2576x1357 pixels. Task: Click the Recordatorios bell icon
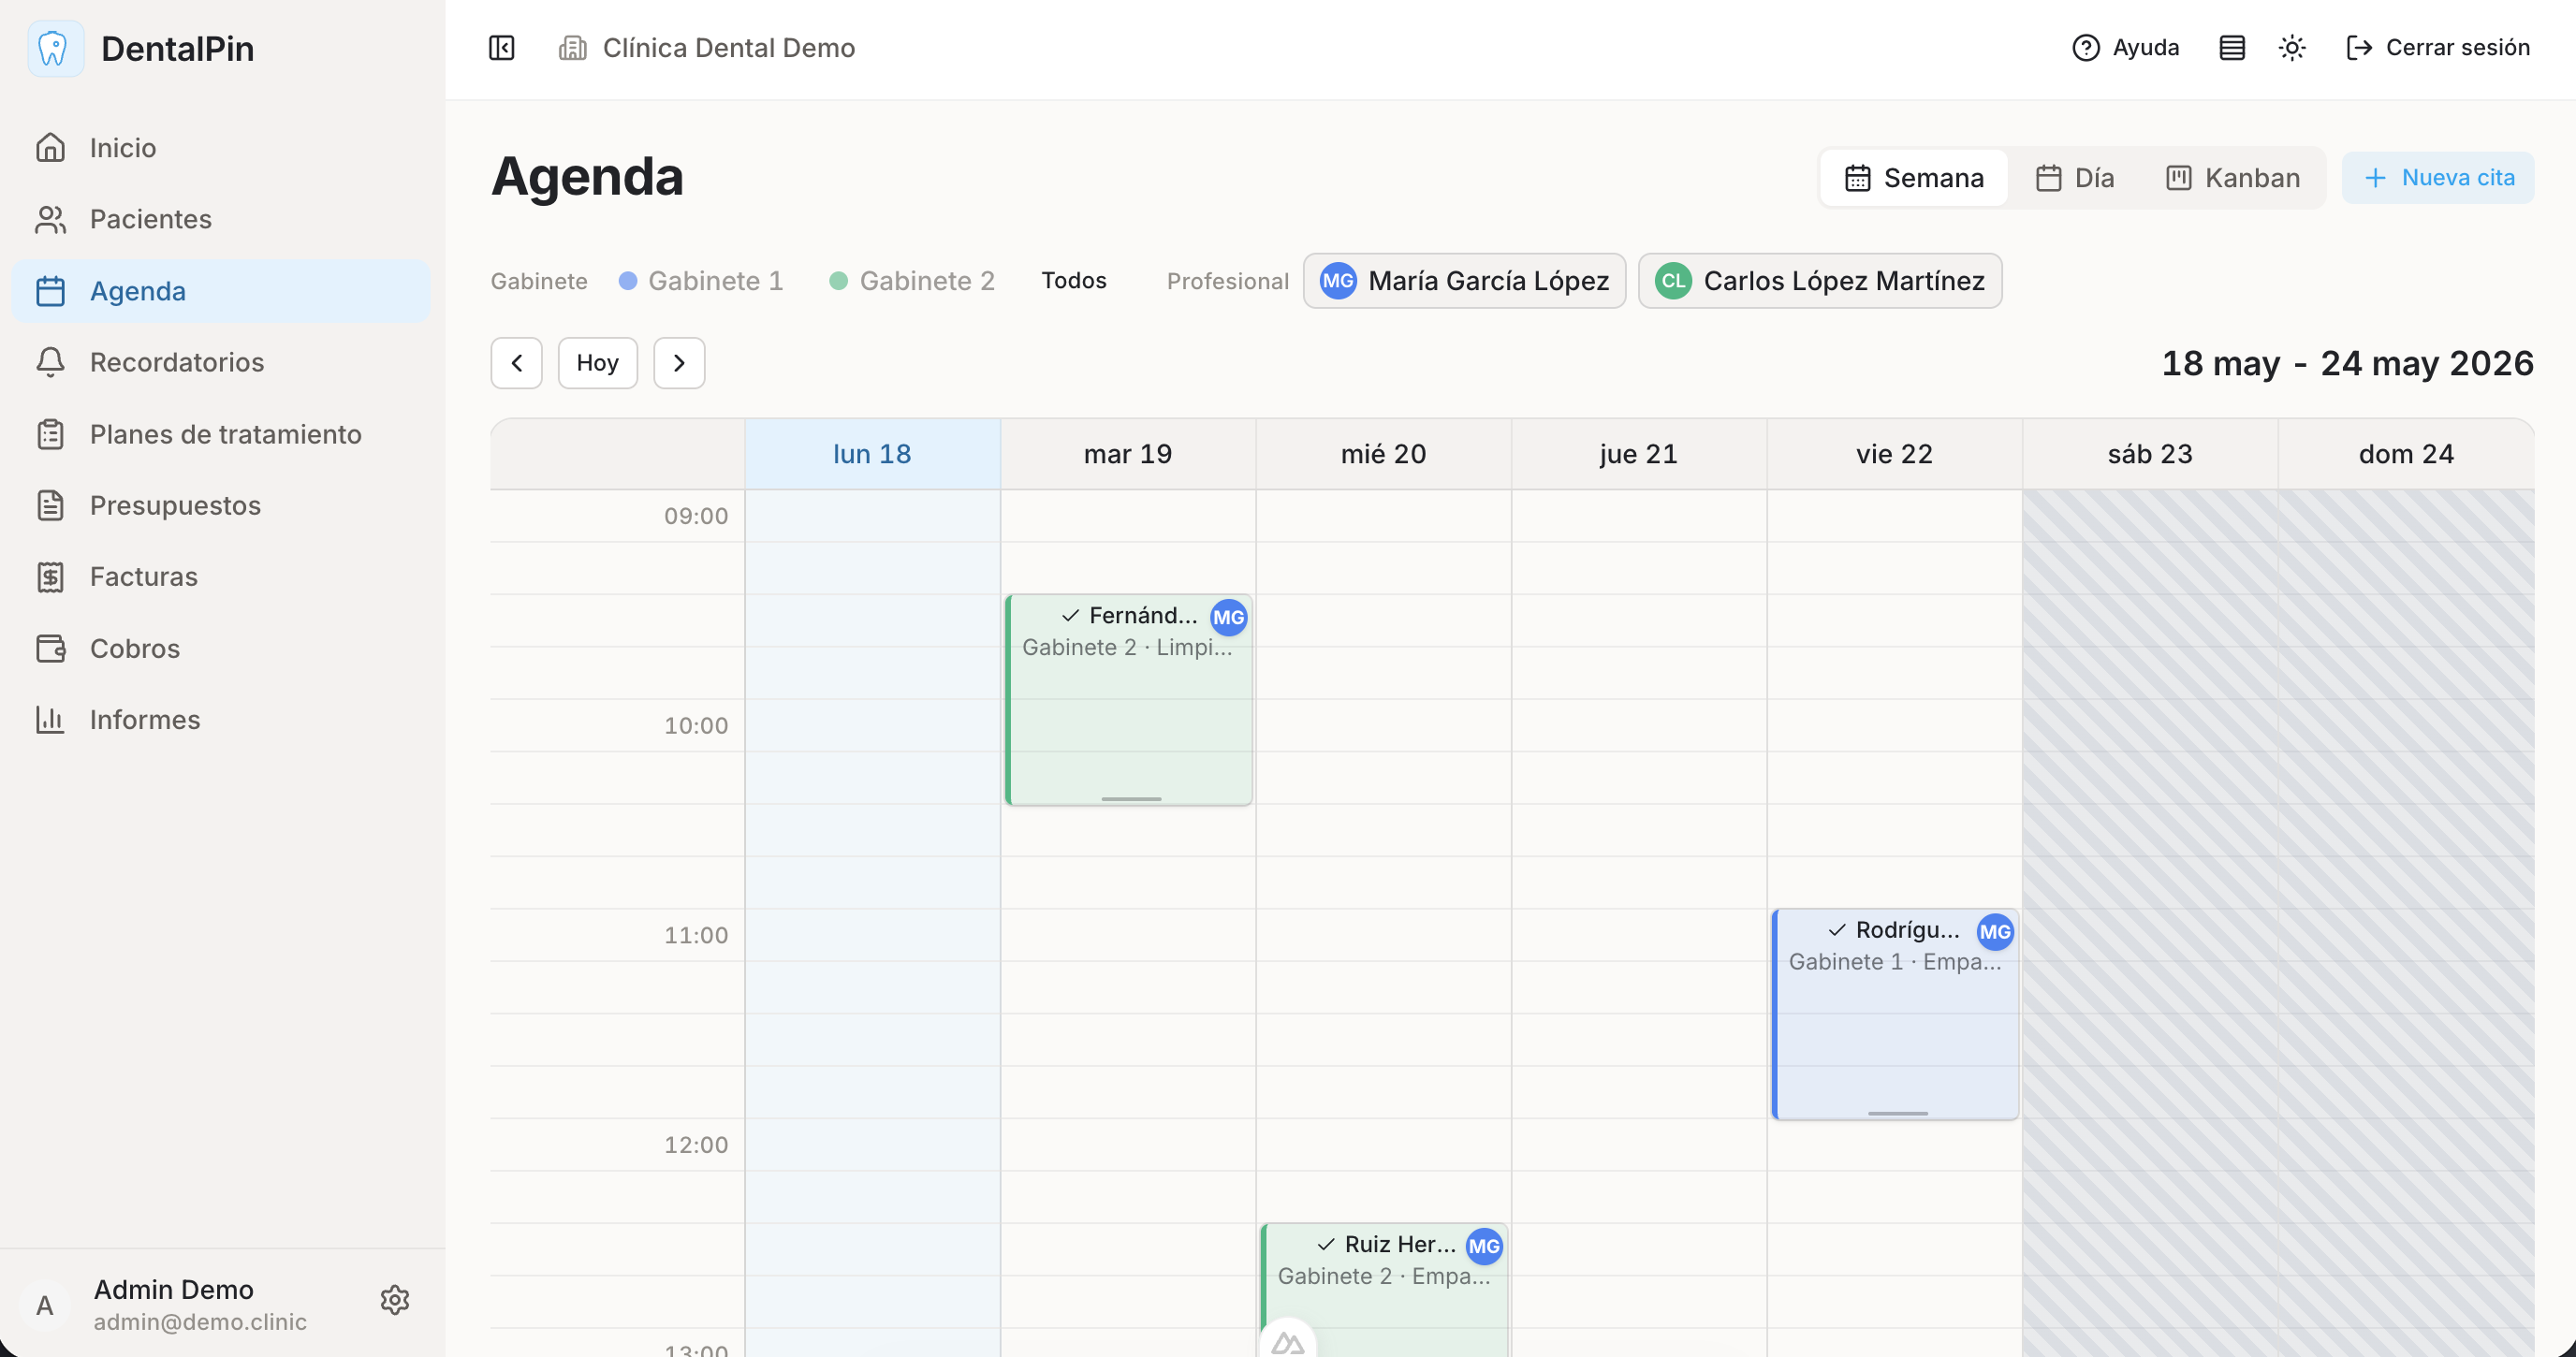click(x=50, y=362)
